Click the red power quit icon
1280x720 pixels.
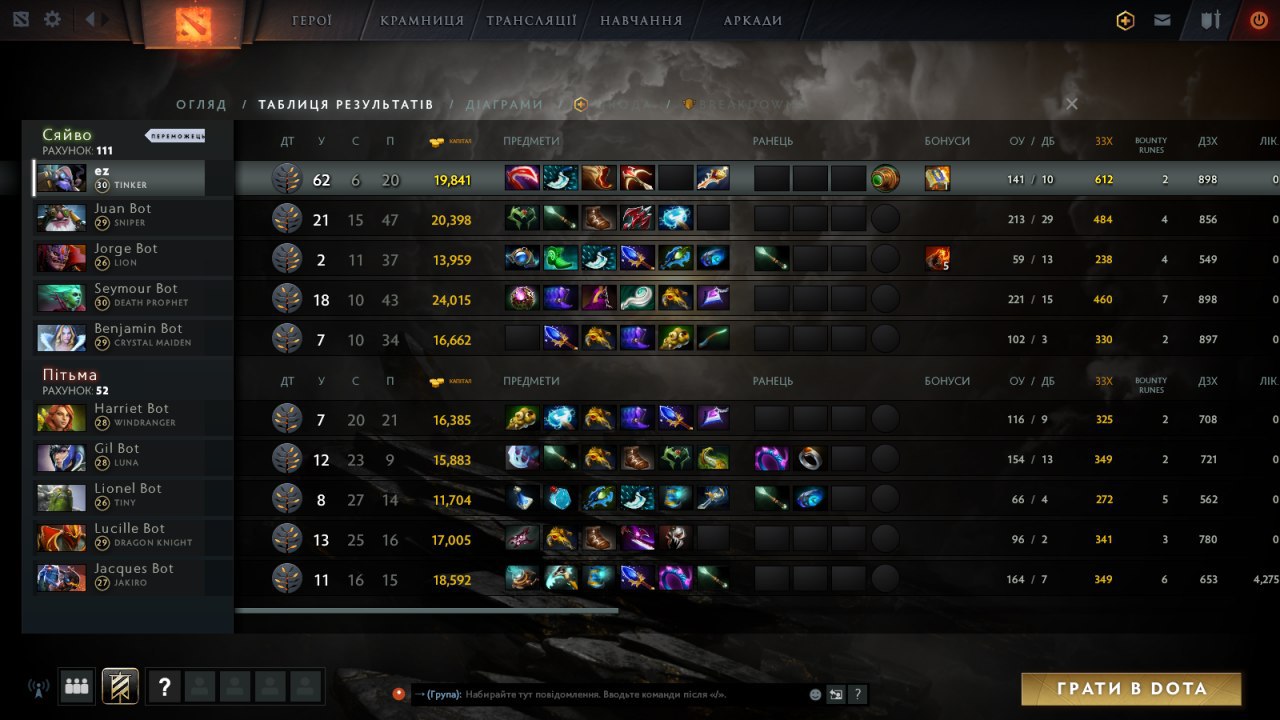[1259, 20]
